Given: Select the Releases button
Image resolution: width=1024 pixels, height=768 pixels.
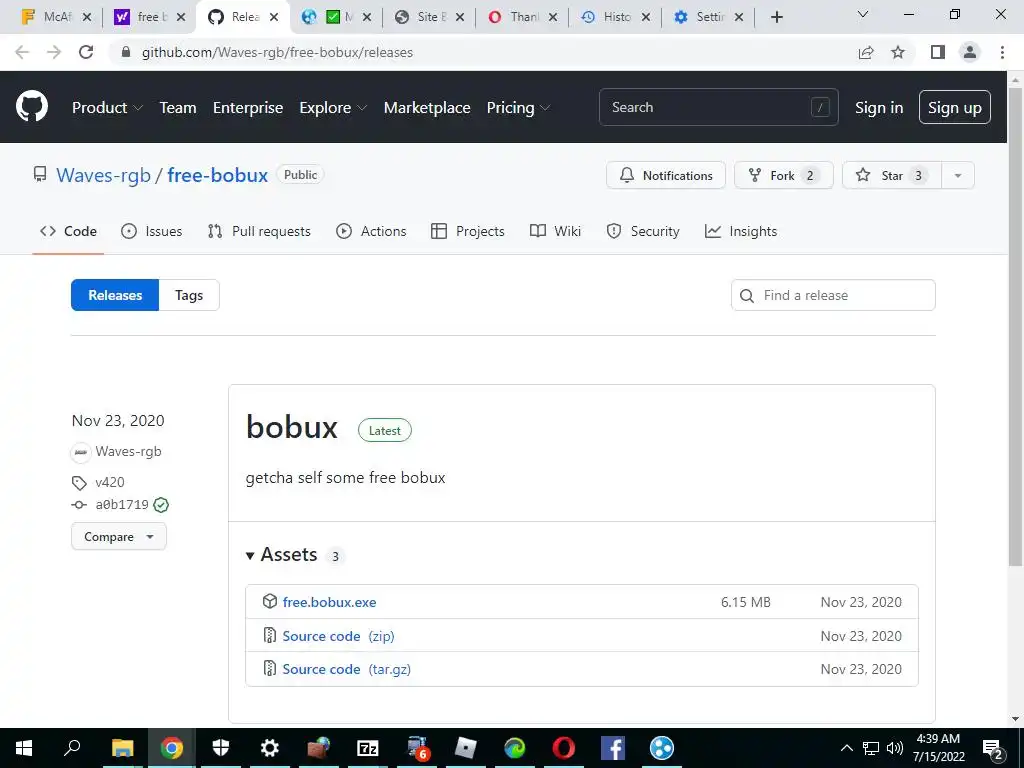Looking at the screenshot, I should [x=115, y=295].
